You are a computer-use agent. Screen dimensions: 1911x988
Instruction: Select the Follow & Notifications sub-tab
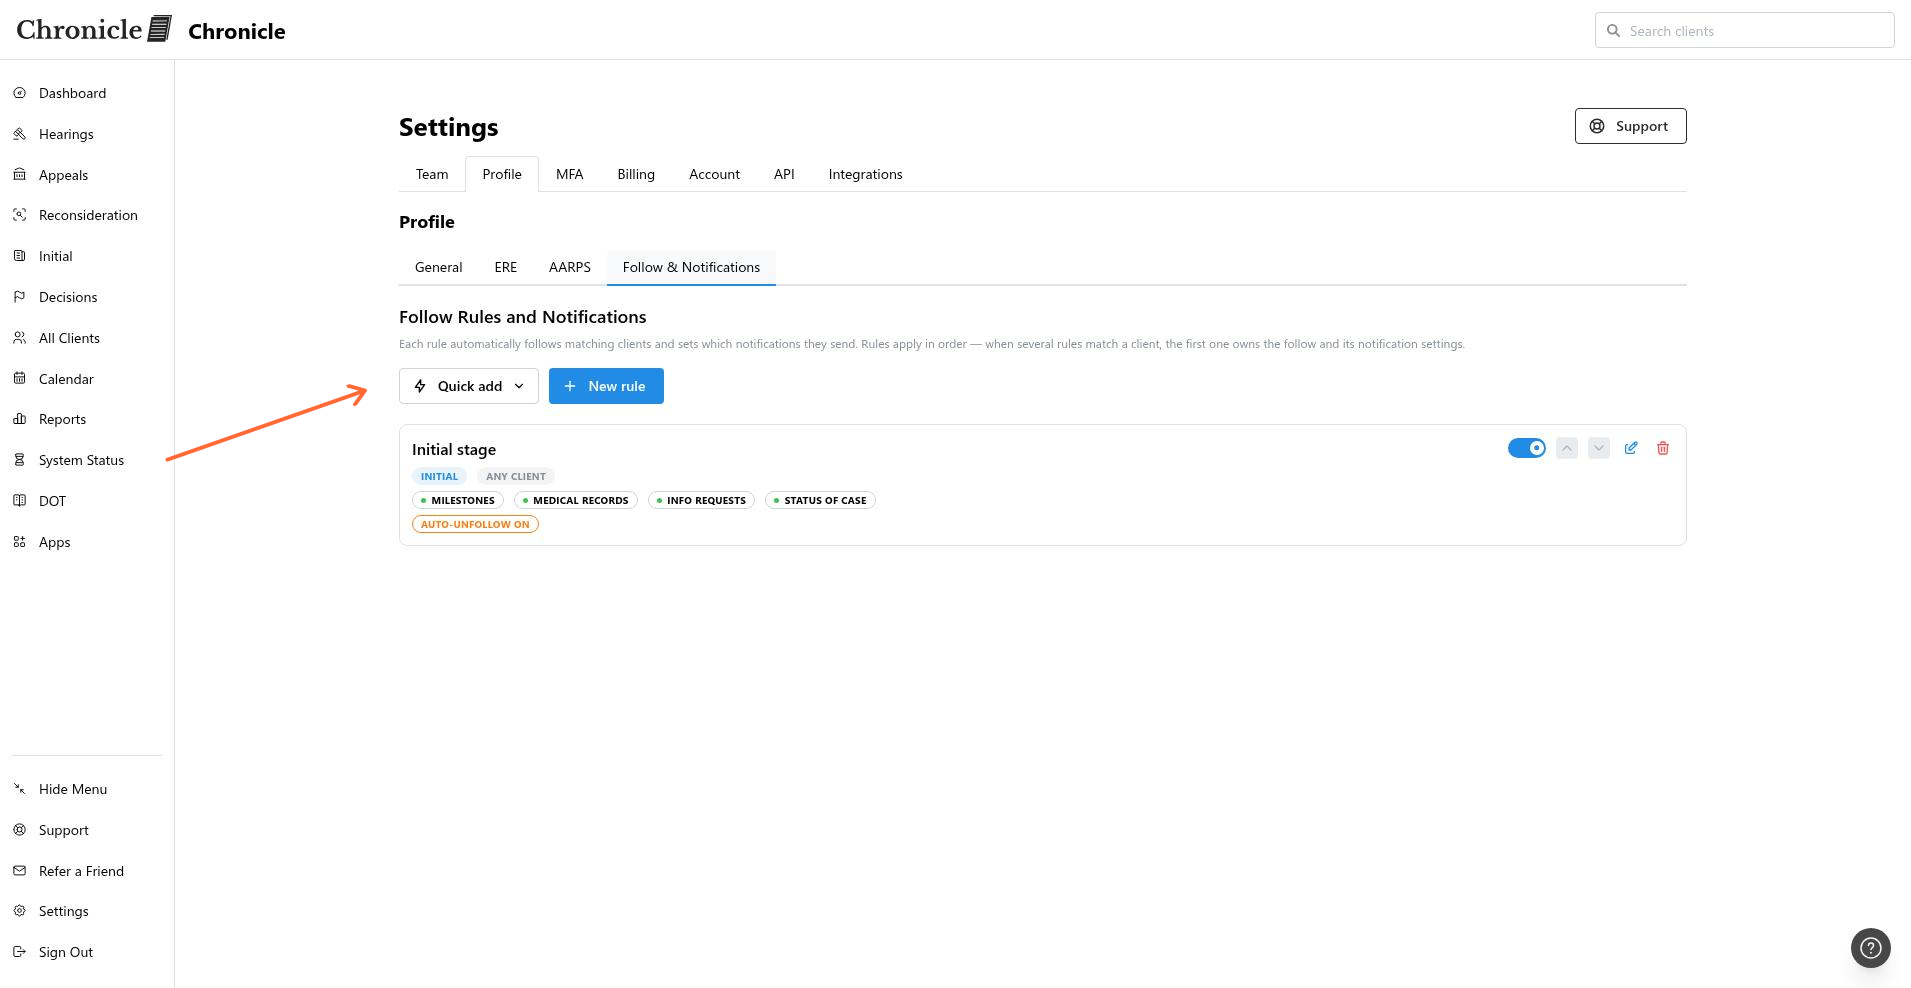(x=691, y=267)
